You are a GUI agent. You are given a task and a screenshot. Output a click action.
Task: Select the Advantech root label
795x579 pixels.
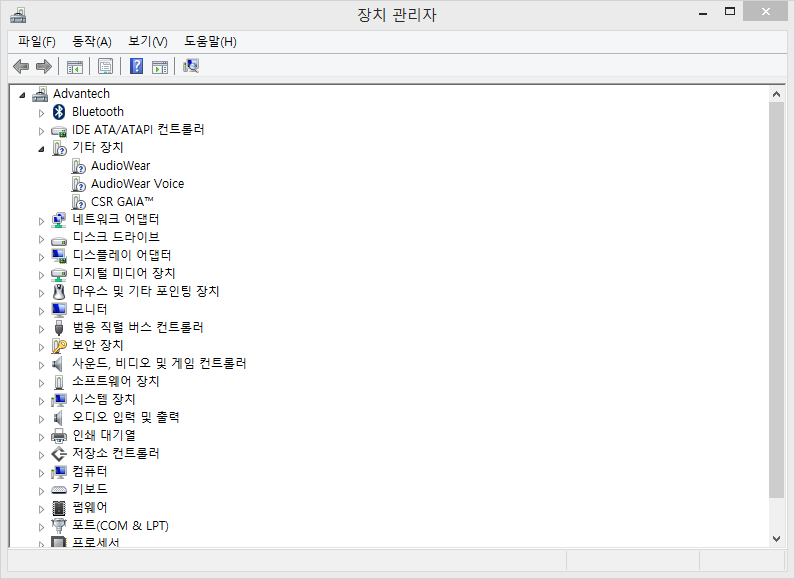[81, 94]
